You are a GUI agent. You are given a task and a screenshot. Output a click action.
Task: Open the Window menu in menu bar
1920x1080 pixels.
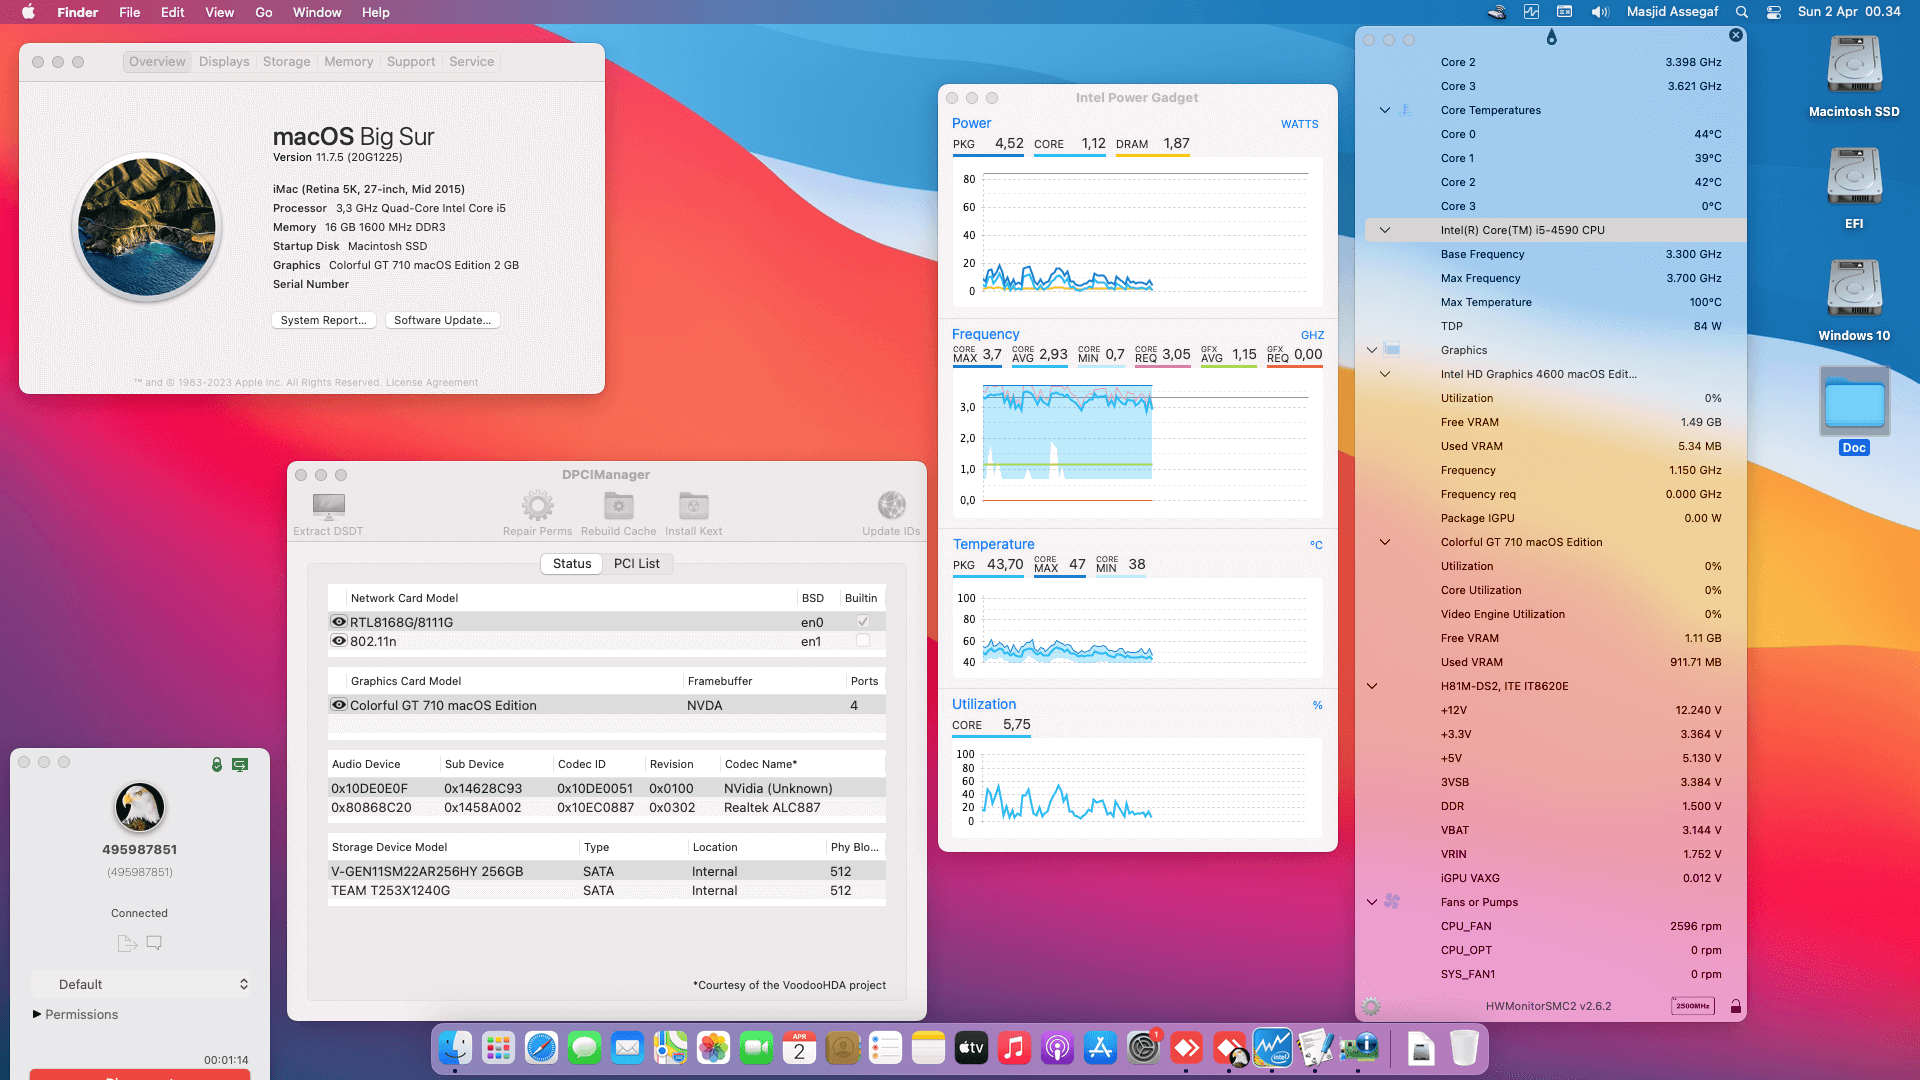click(x=317, y=12)
